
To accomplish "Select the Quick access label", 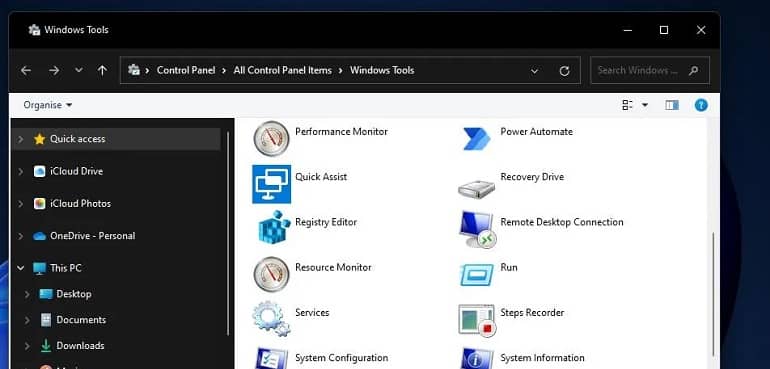I will pos(78,139).
